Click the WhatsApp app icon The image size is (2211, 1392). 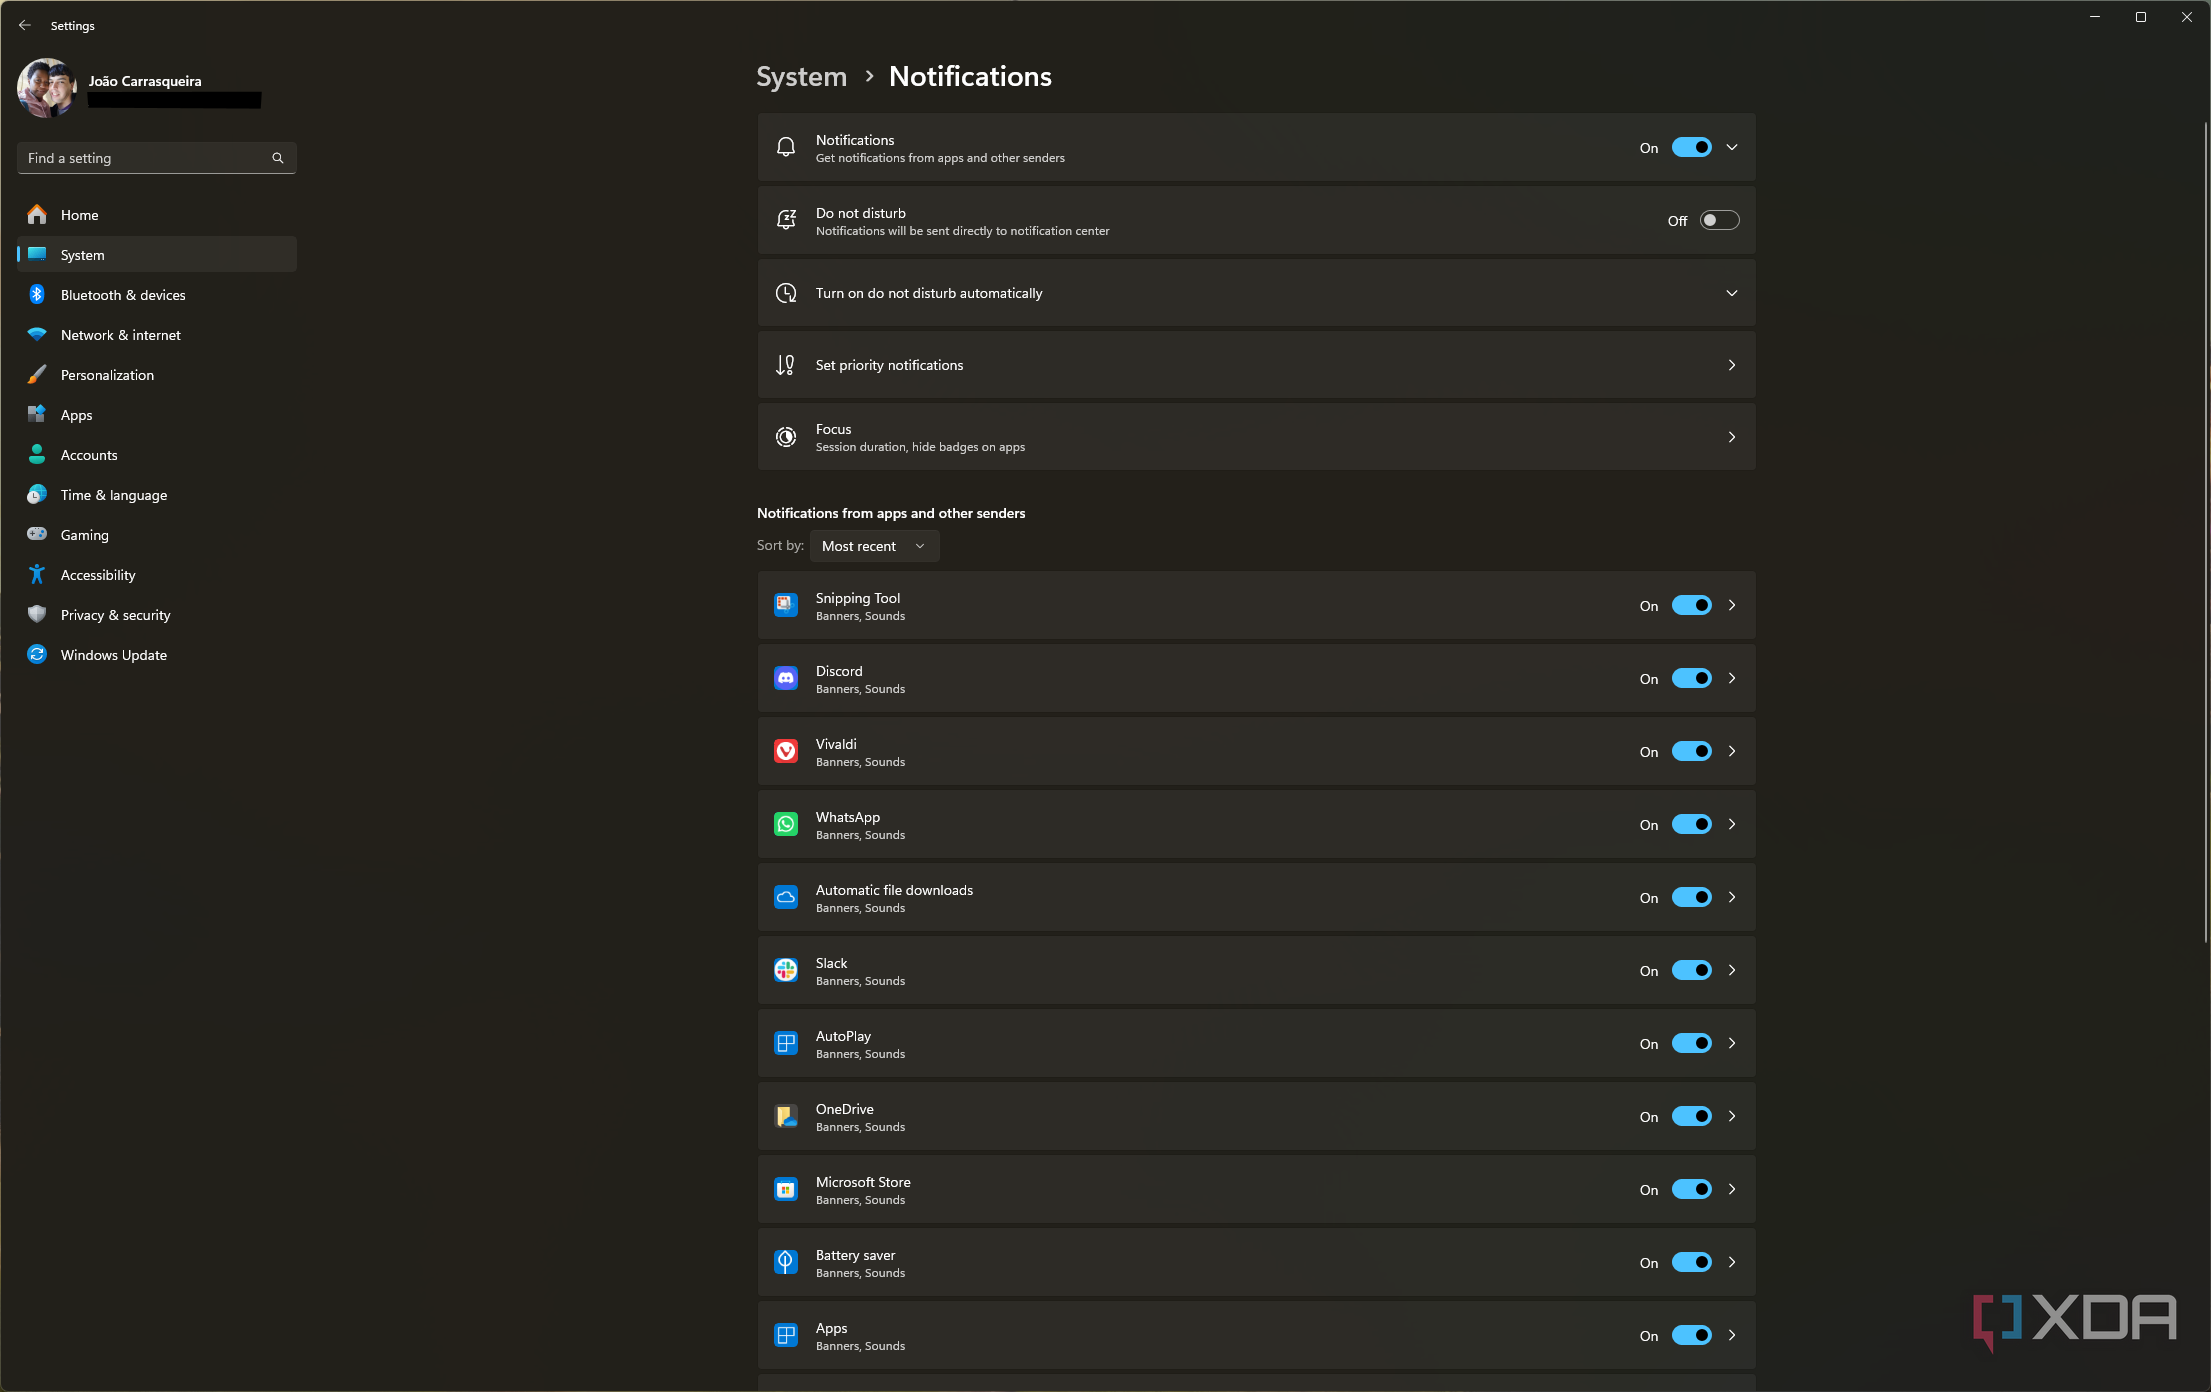click(786, 824)
